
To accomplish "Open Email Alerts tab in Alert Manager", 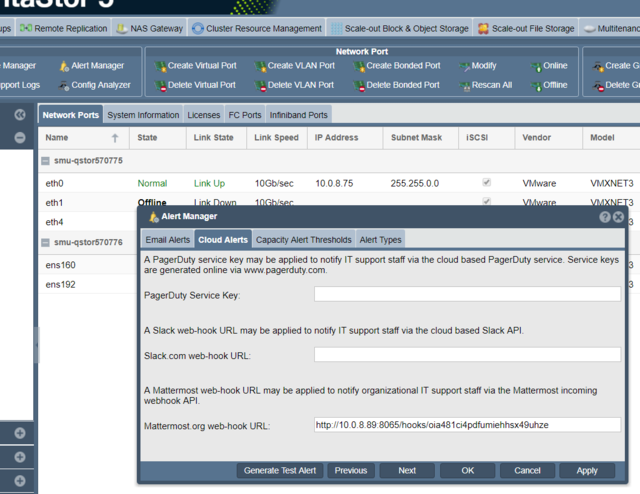I will pyautogui.click(x=168, y=240).
